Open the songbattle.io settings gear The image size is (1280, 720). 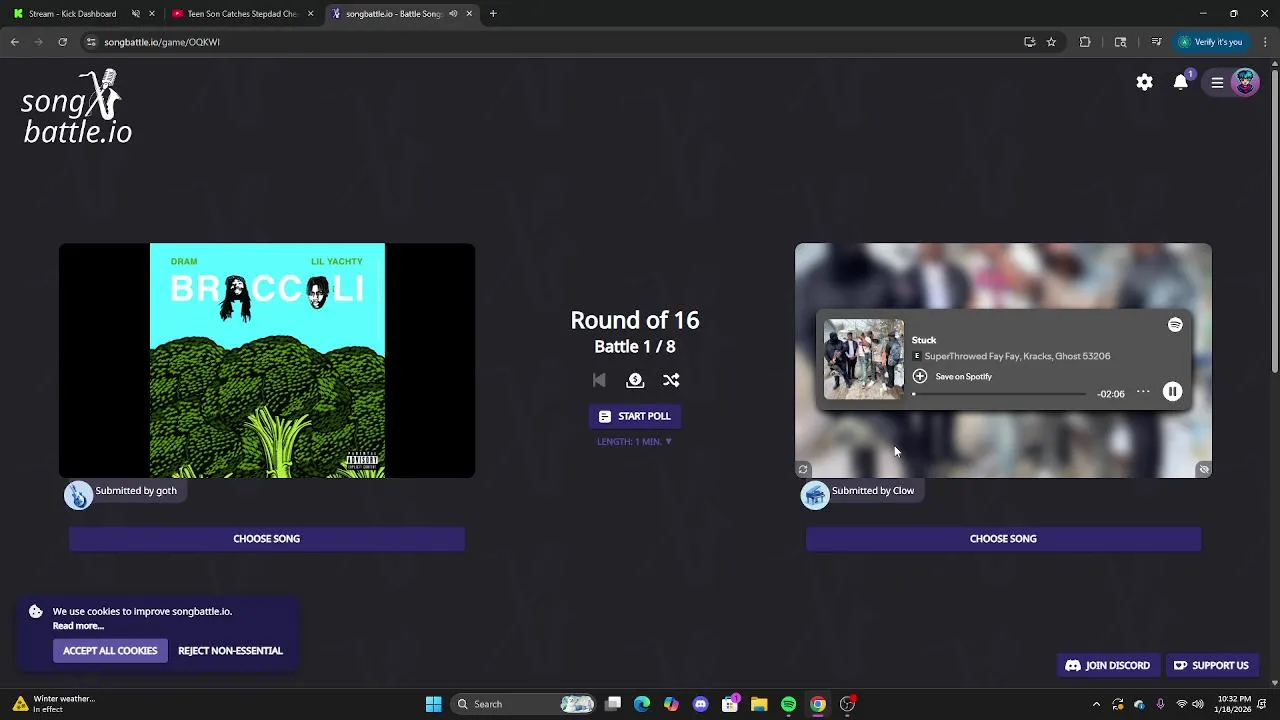click(1144, 82)
